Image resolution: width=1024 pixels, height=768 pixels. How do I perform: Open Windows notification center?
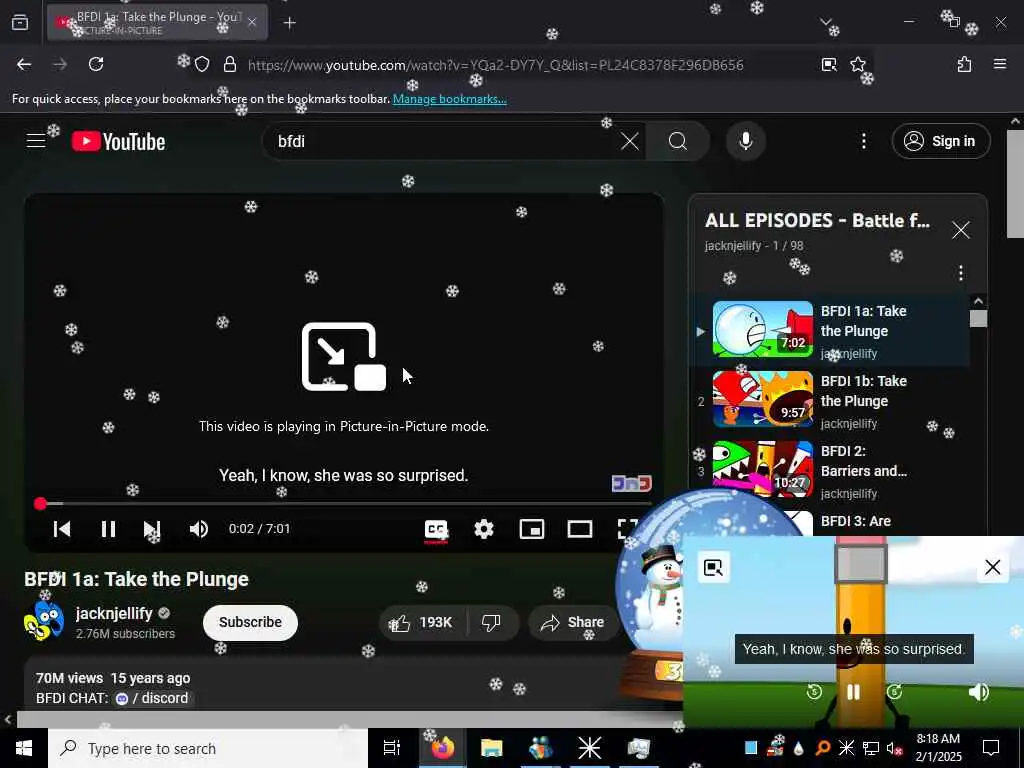tap(991, 748)
